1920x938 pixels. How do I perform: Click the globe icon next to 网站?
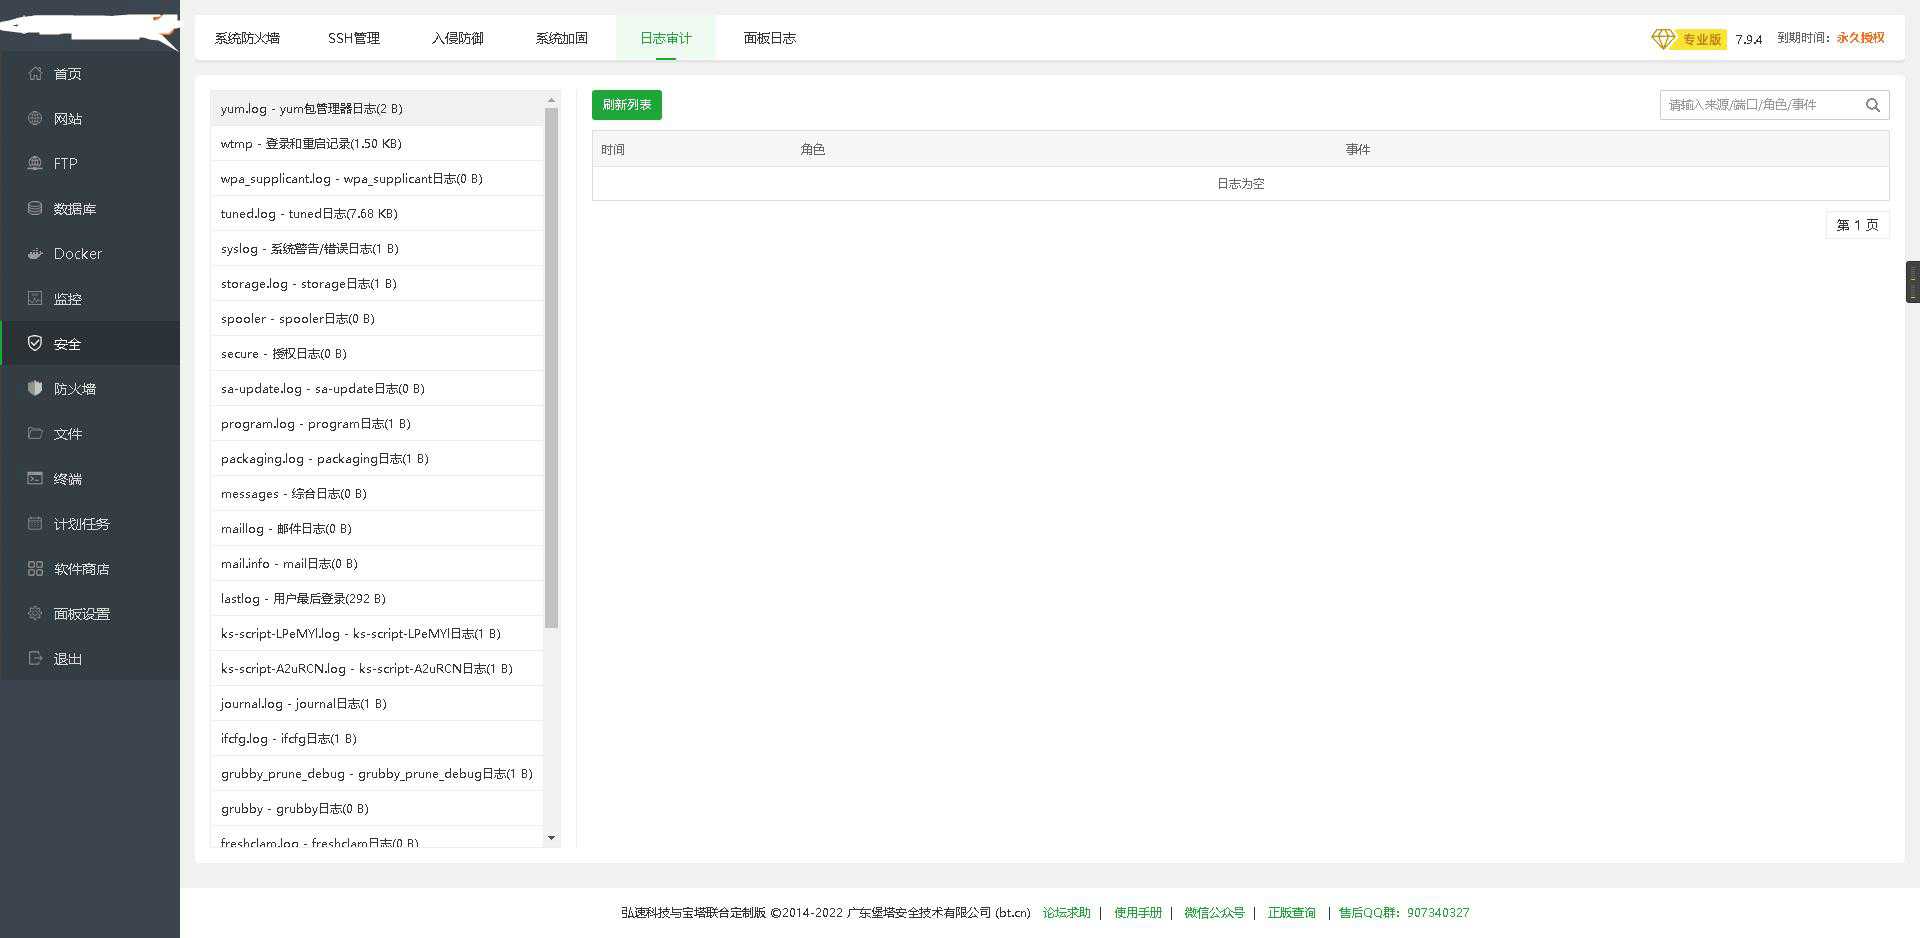click(x=35, y=118)
